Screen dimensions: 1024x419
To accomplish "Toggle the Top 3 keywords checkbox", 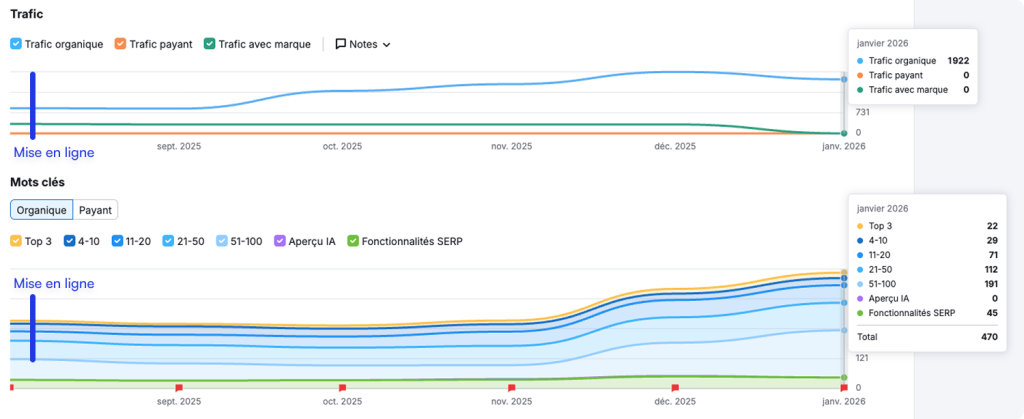I will click(x=16, y=241).
